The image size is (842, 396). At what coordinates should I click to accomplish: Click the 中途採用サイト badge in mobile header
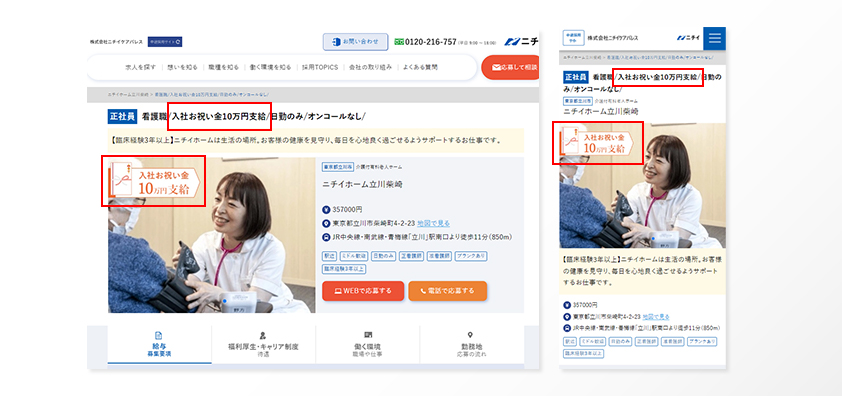573,38
